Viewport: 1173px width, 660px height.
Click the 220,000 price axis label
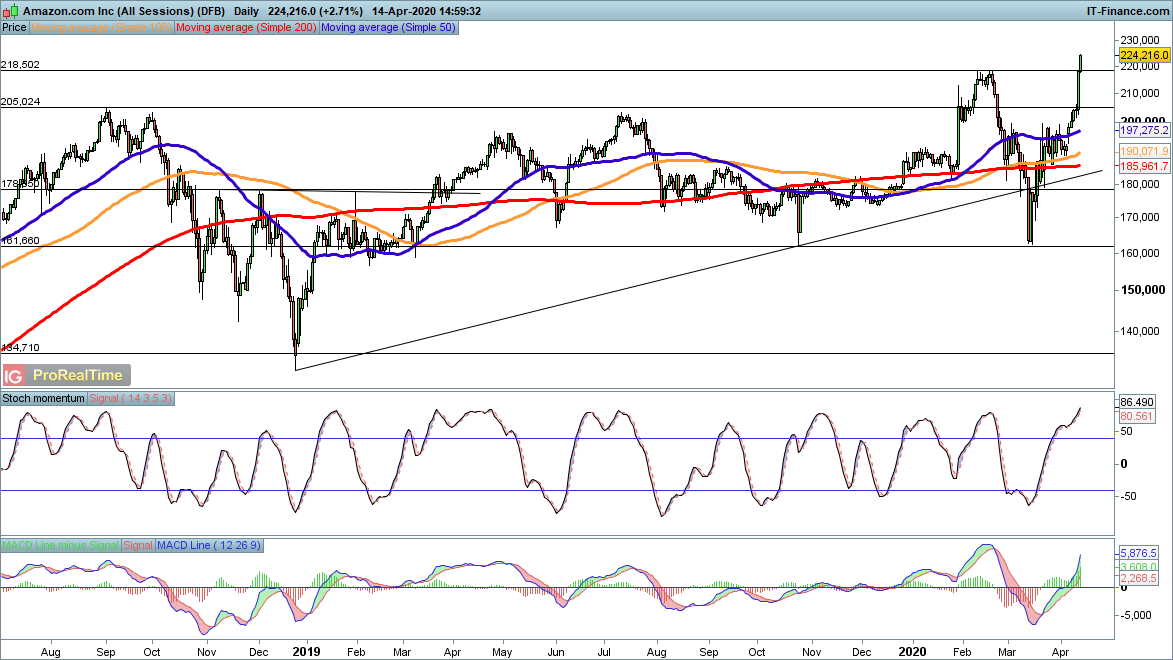tap(1140, 67)
